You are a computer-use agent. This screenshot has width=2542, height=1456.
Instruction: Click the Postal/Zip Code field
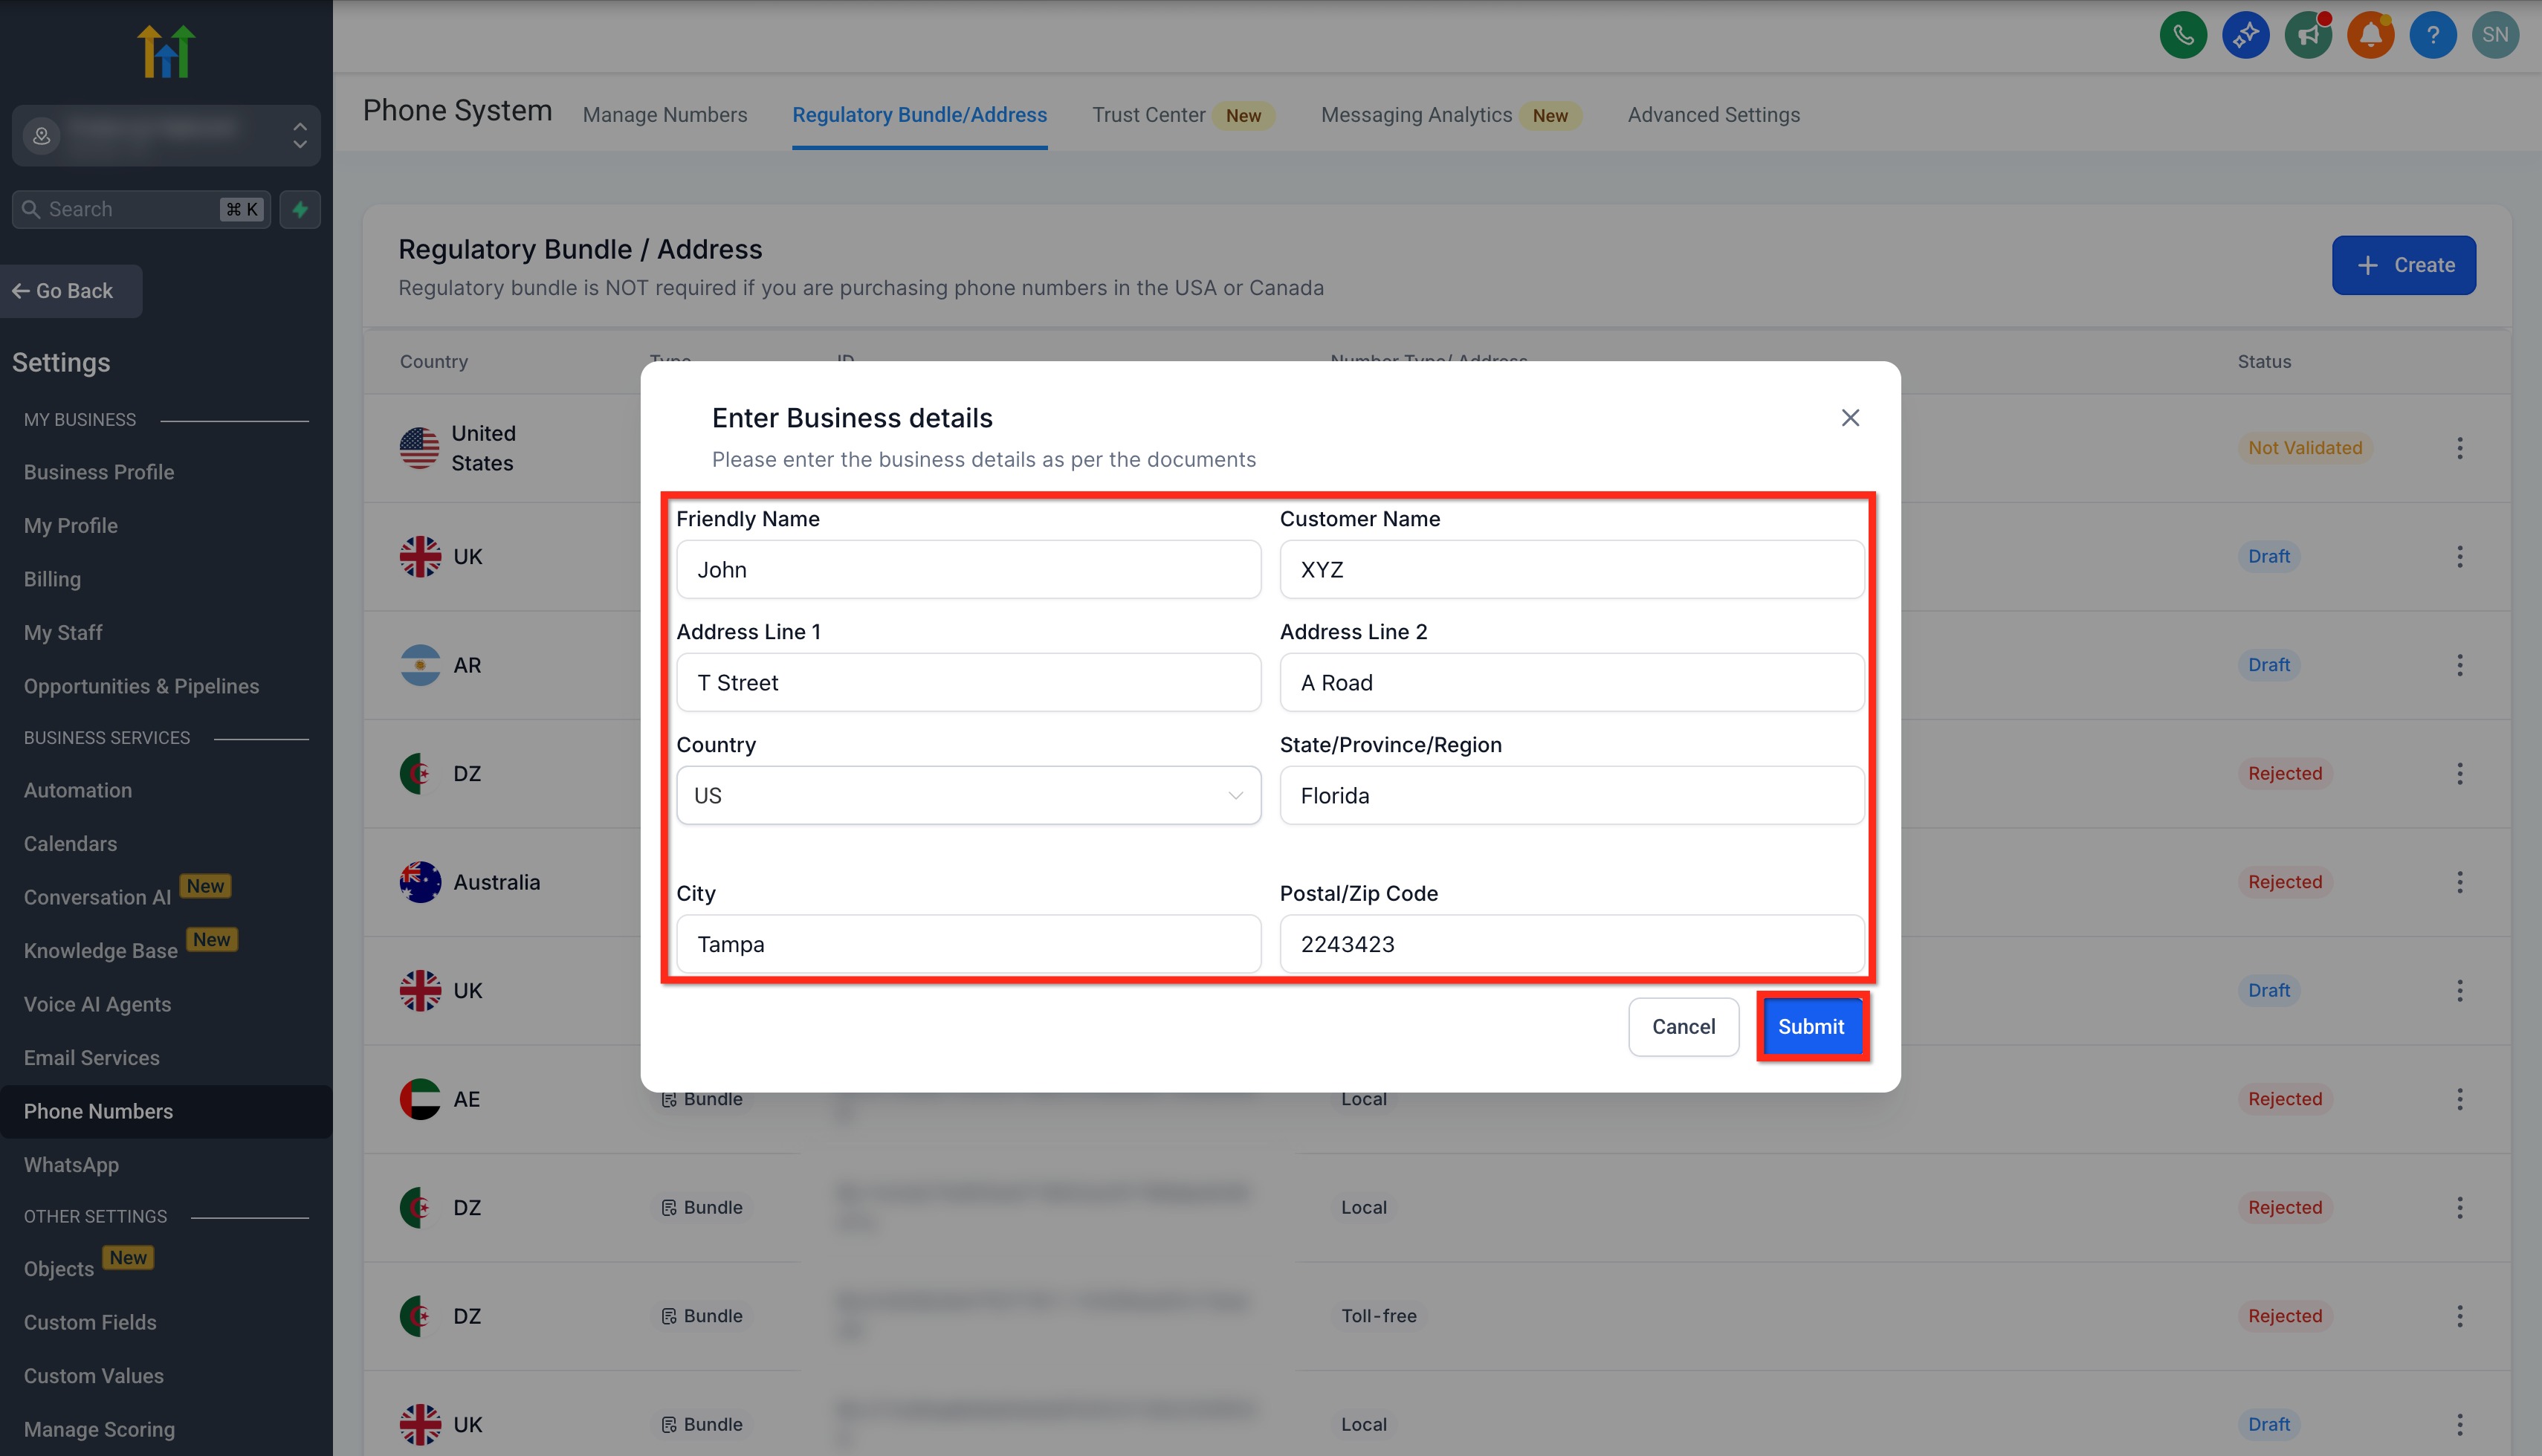pos(1571,944)
